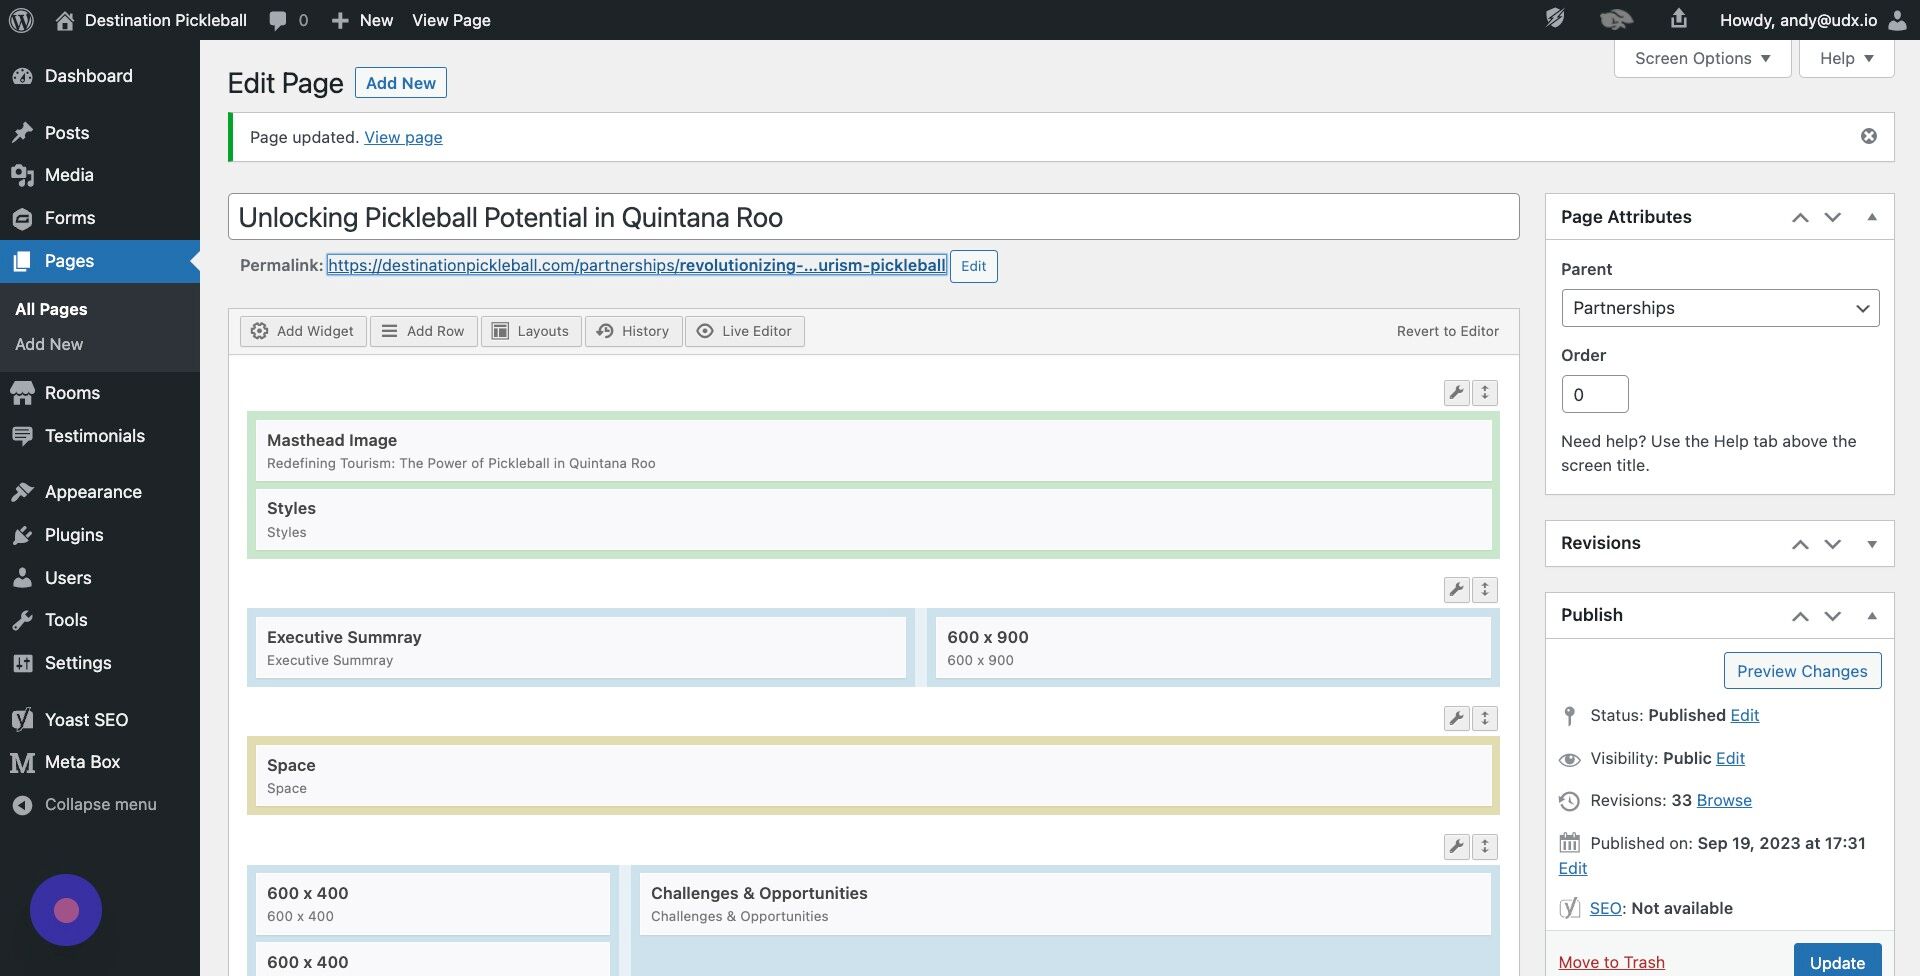Open Users in sidebar
1920x976 pixels.
(x=100, y=578)
